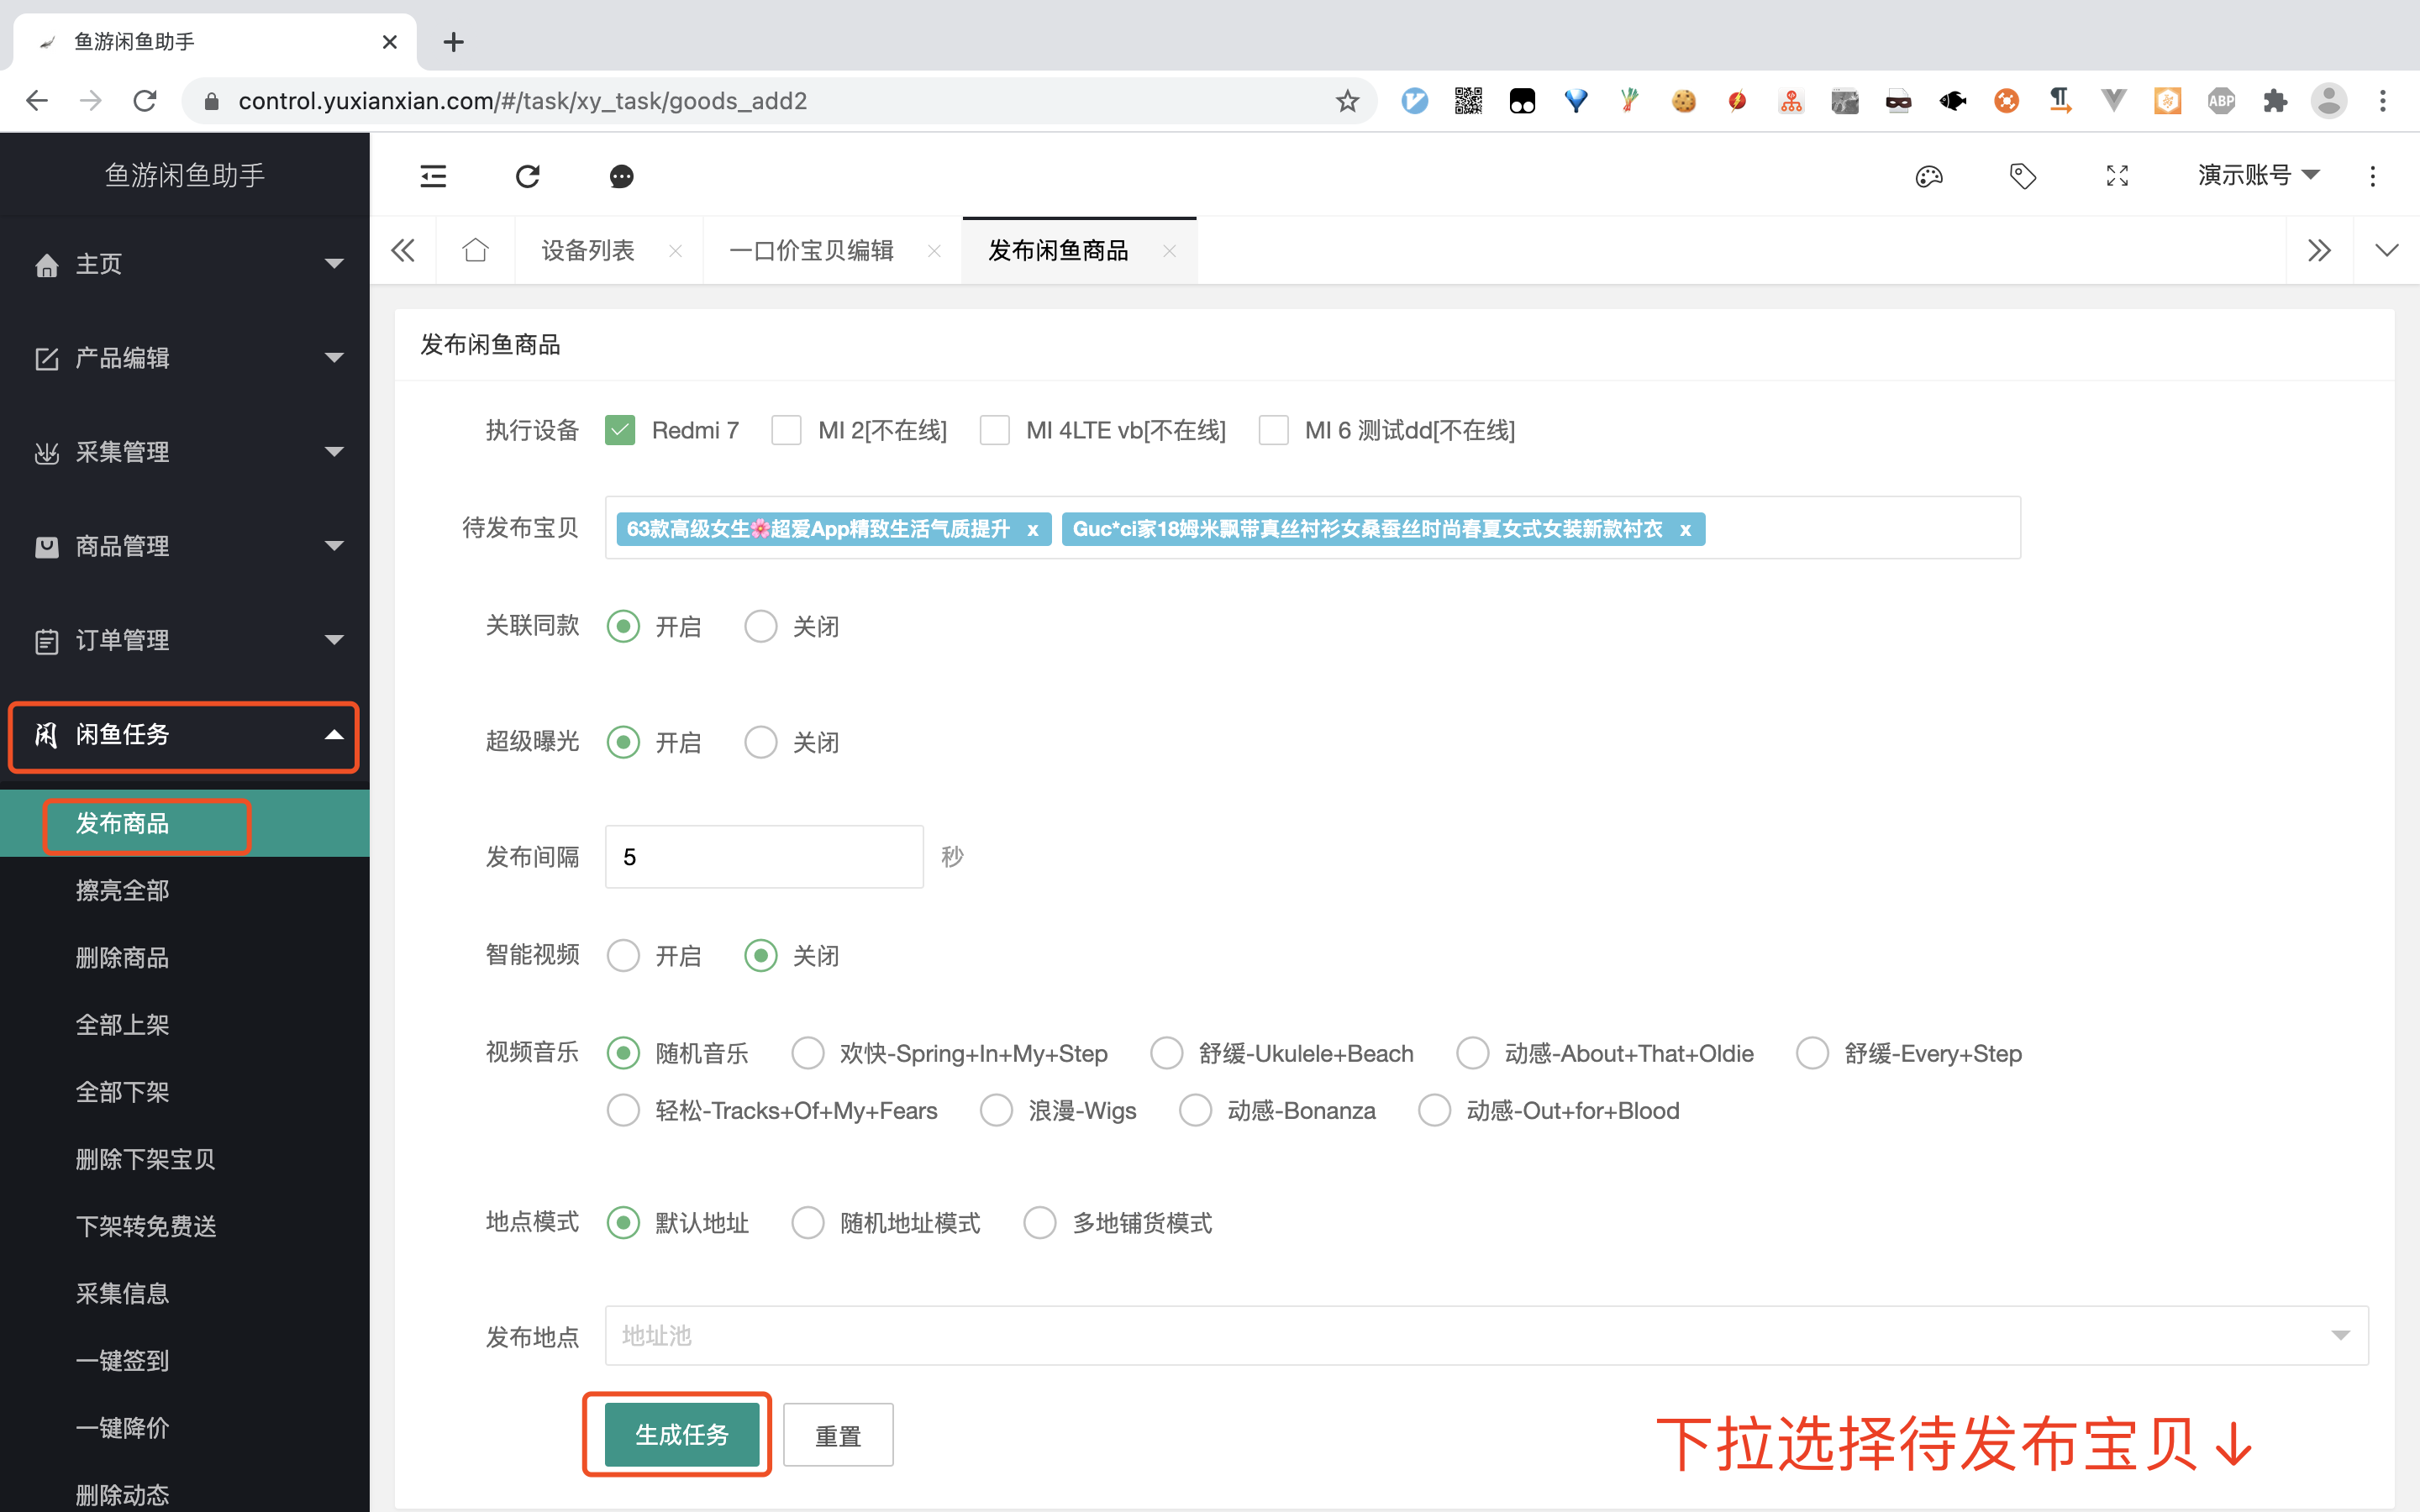This screenshot has width=2420, height=1512.
Task: Click the 重置 button
Action: tap(837, 1435)
